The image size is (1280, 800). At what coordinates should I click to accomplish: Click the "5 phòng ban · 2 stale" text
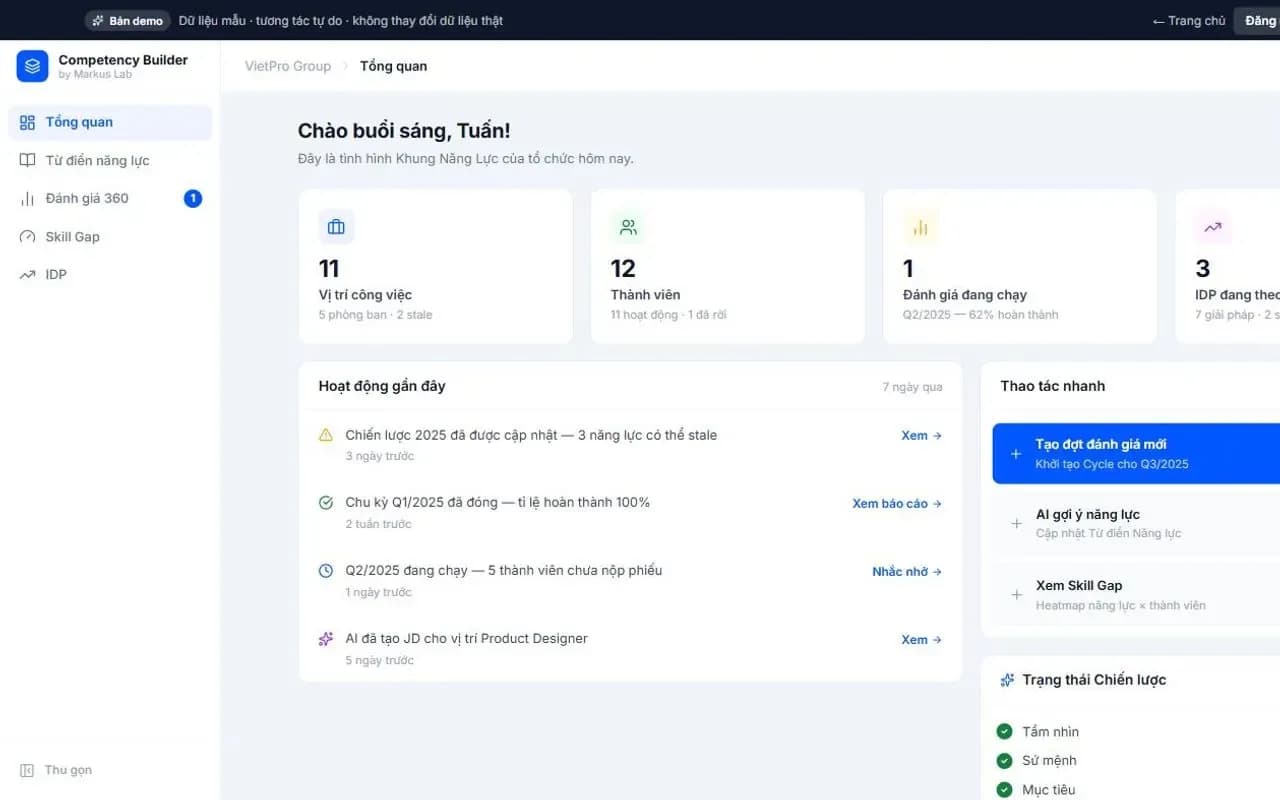click(376, 315)
